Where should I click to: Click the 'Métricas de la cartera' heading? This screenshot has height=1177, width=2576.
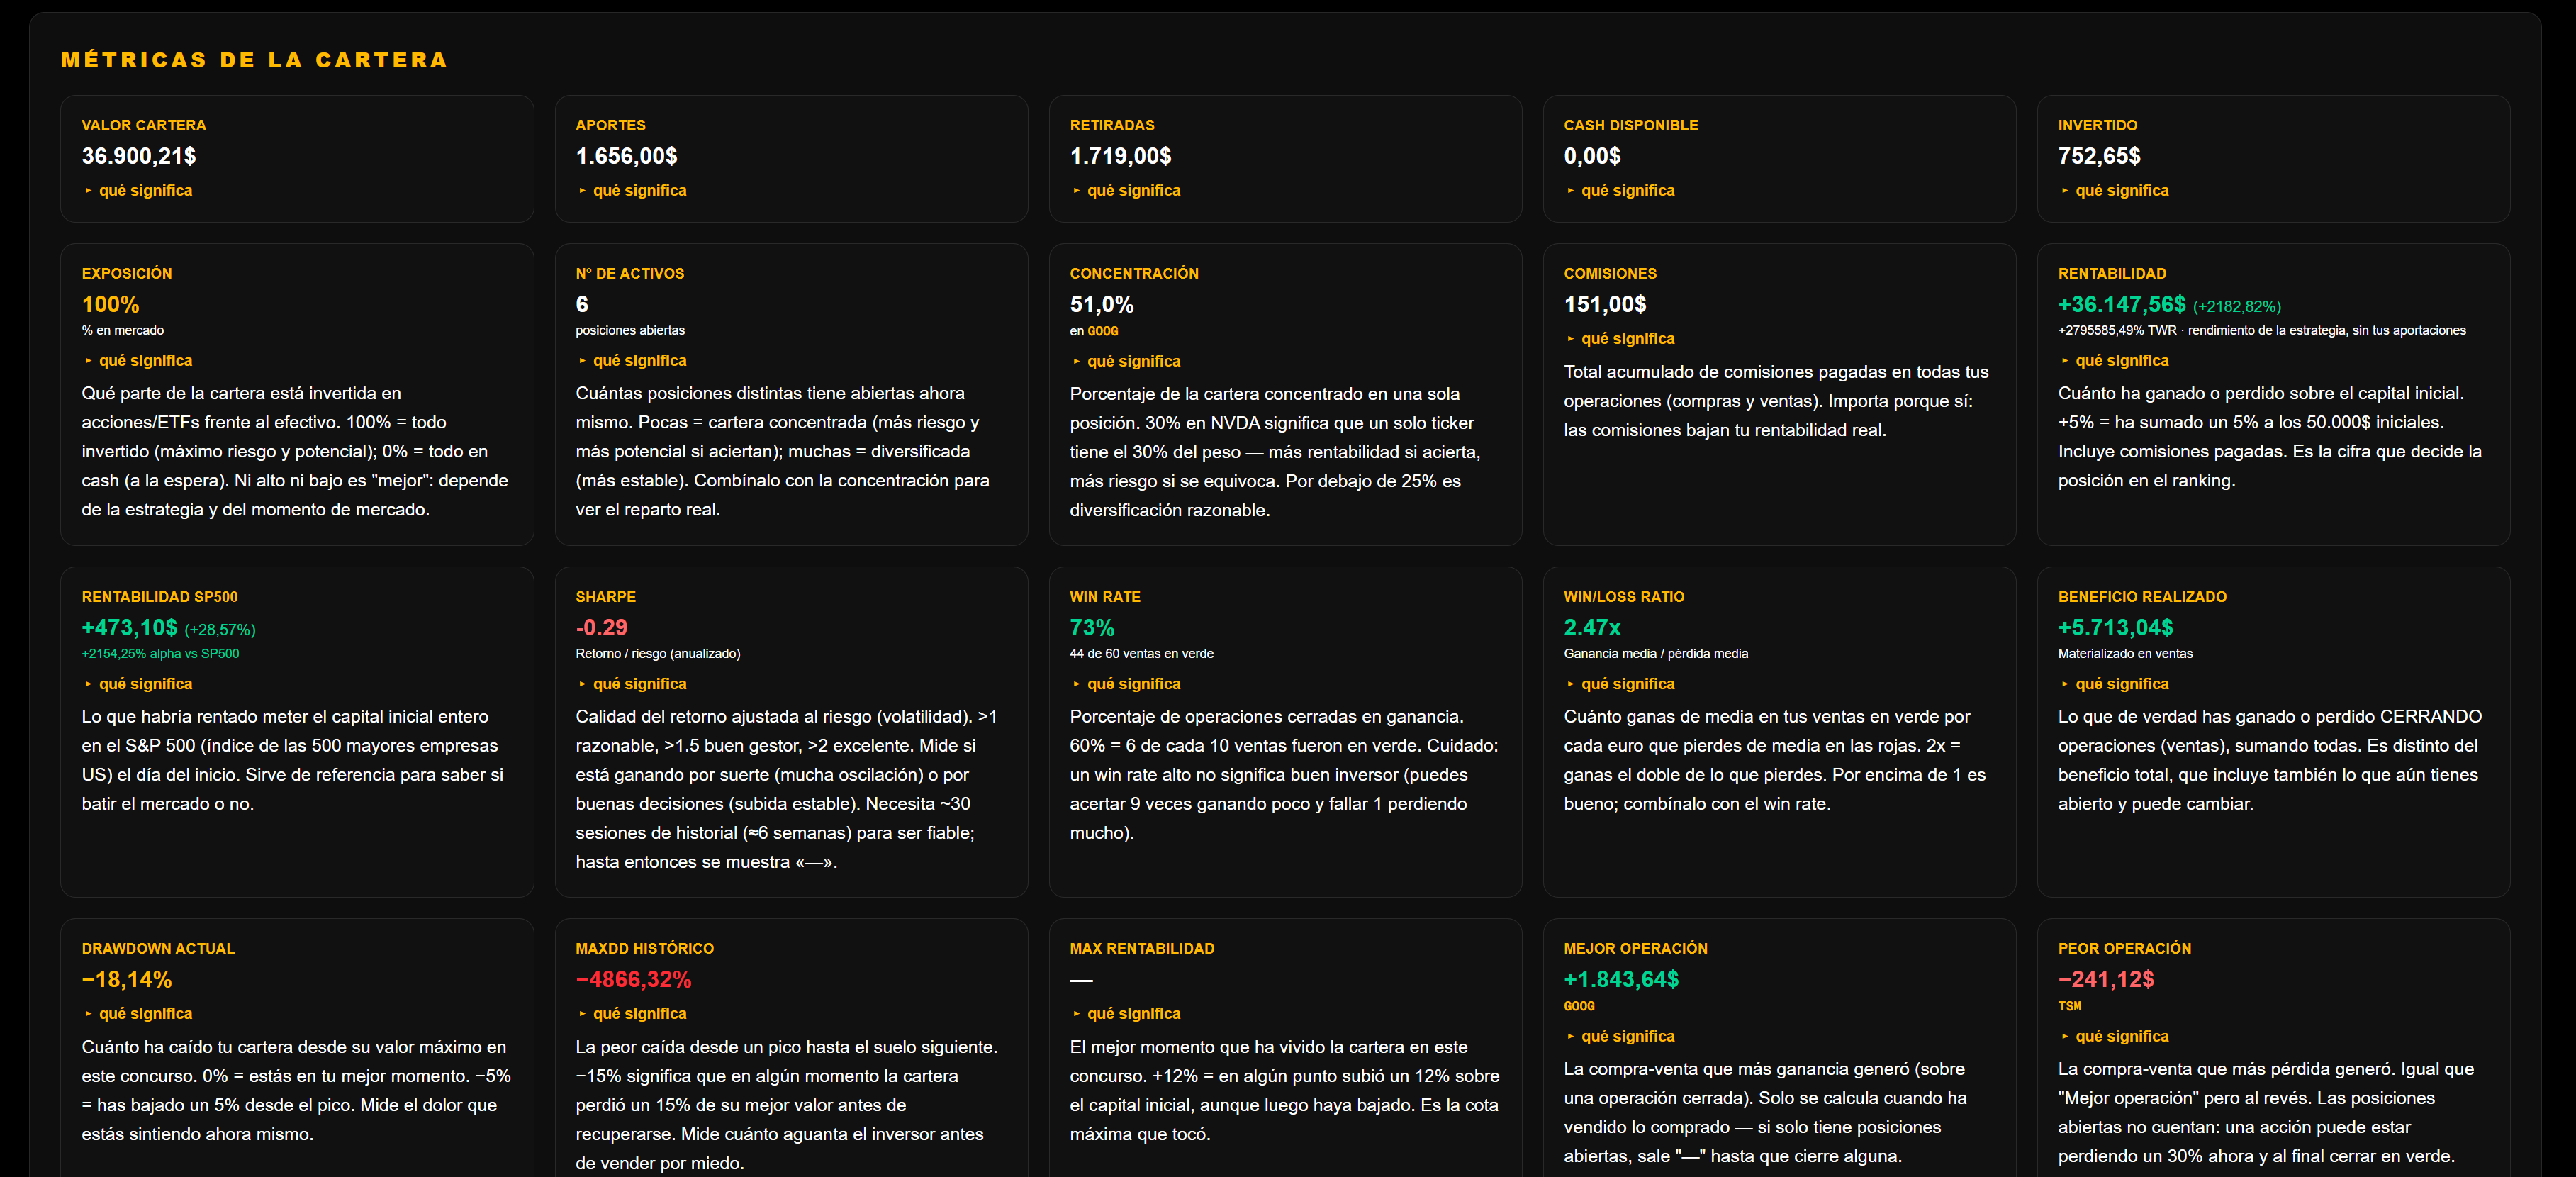(254, 60)
